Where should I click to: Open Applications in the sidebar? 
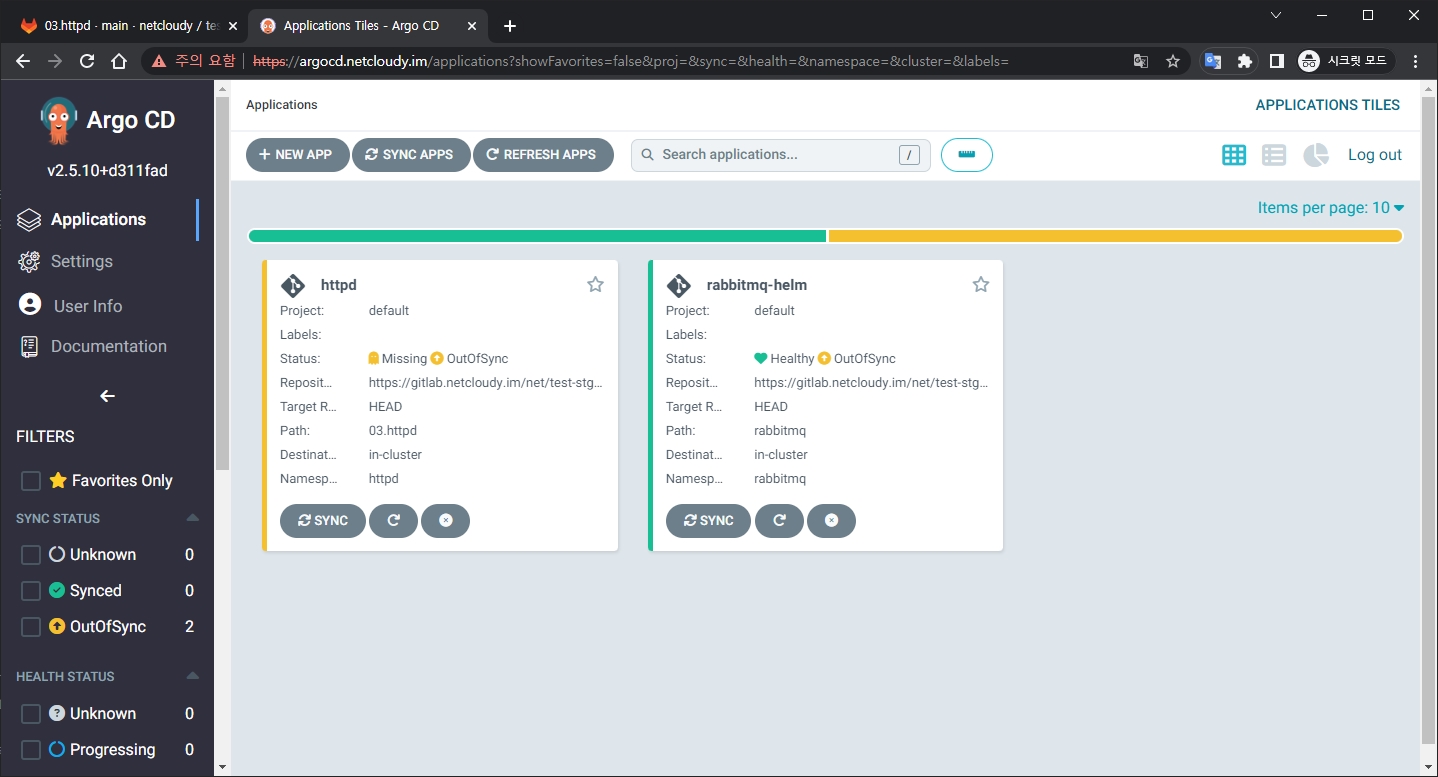pos(98,219)
